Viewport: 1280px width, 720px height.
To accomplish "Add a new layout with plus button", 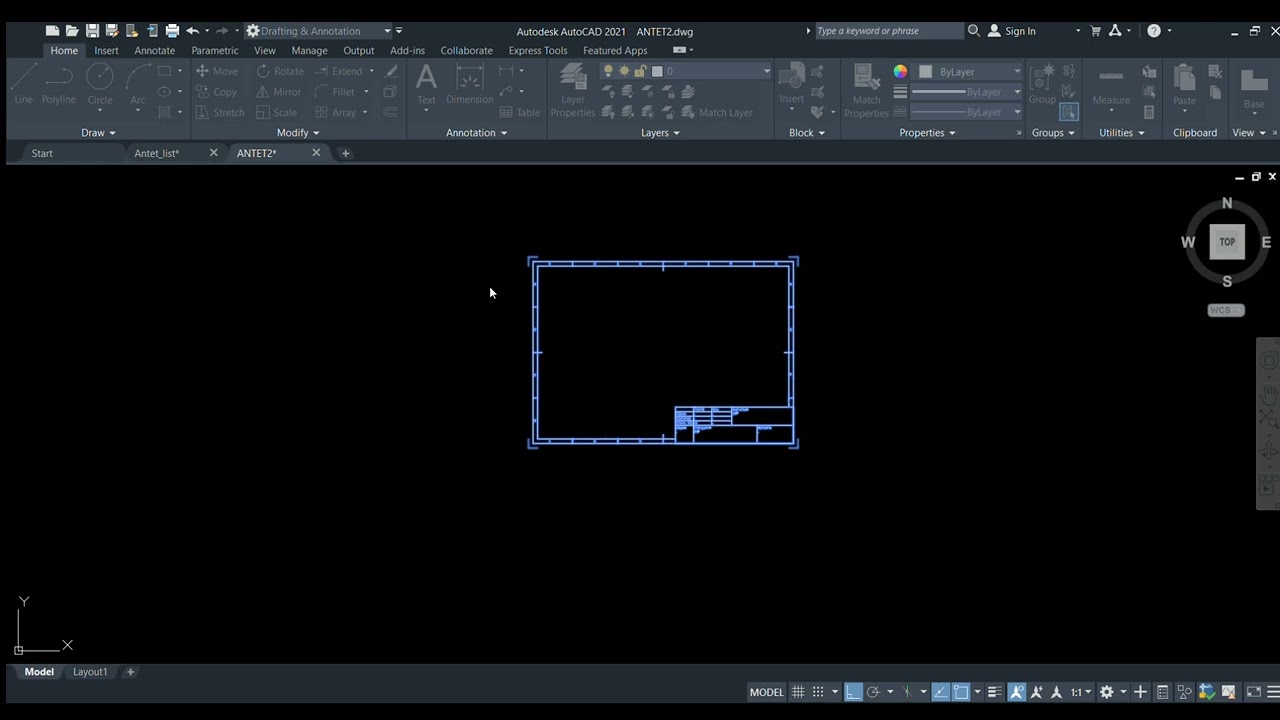I will tap(130, 672).
